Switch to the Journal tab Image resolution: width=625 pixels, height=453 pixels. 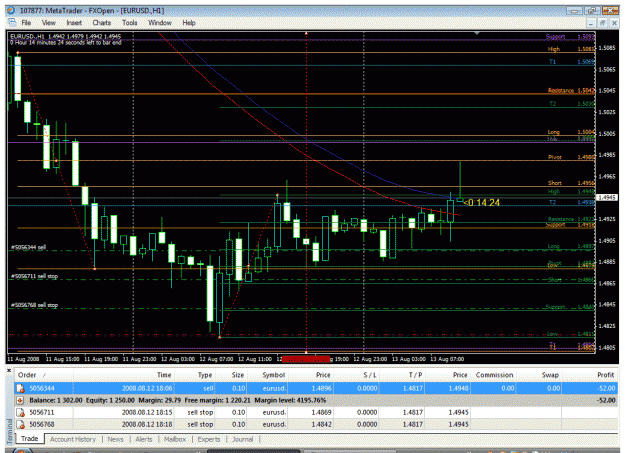click(243, 439)
